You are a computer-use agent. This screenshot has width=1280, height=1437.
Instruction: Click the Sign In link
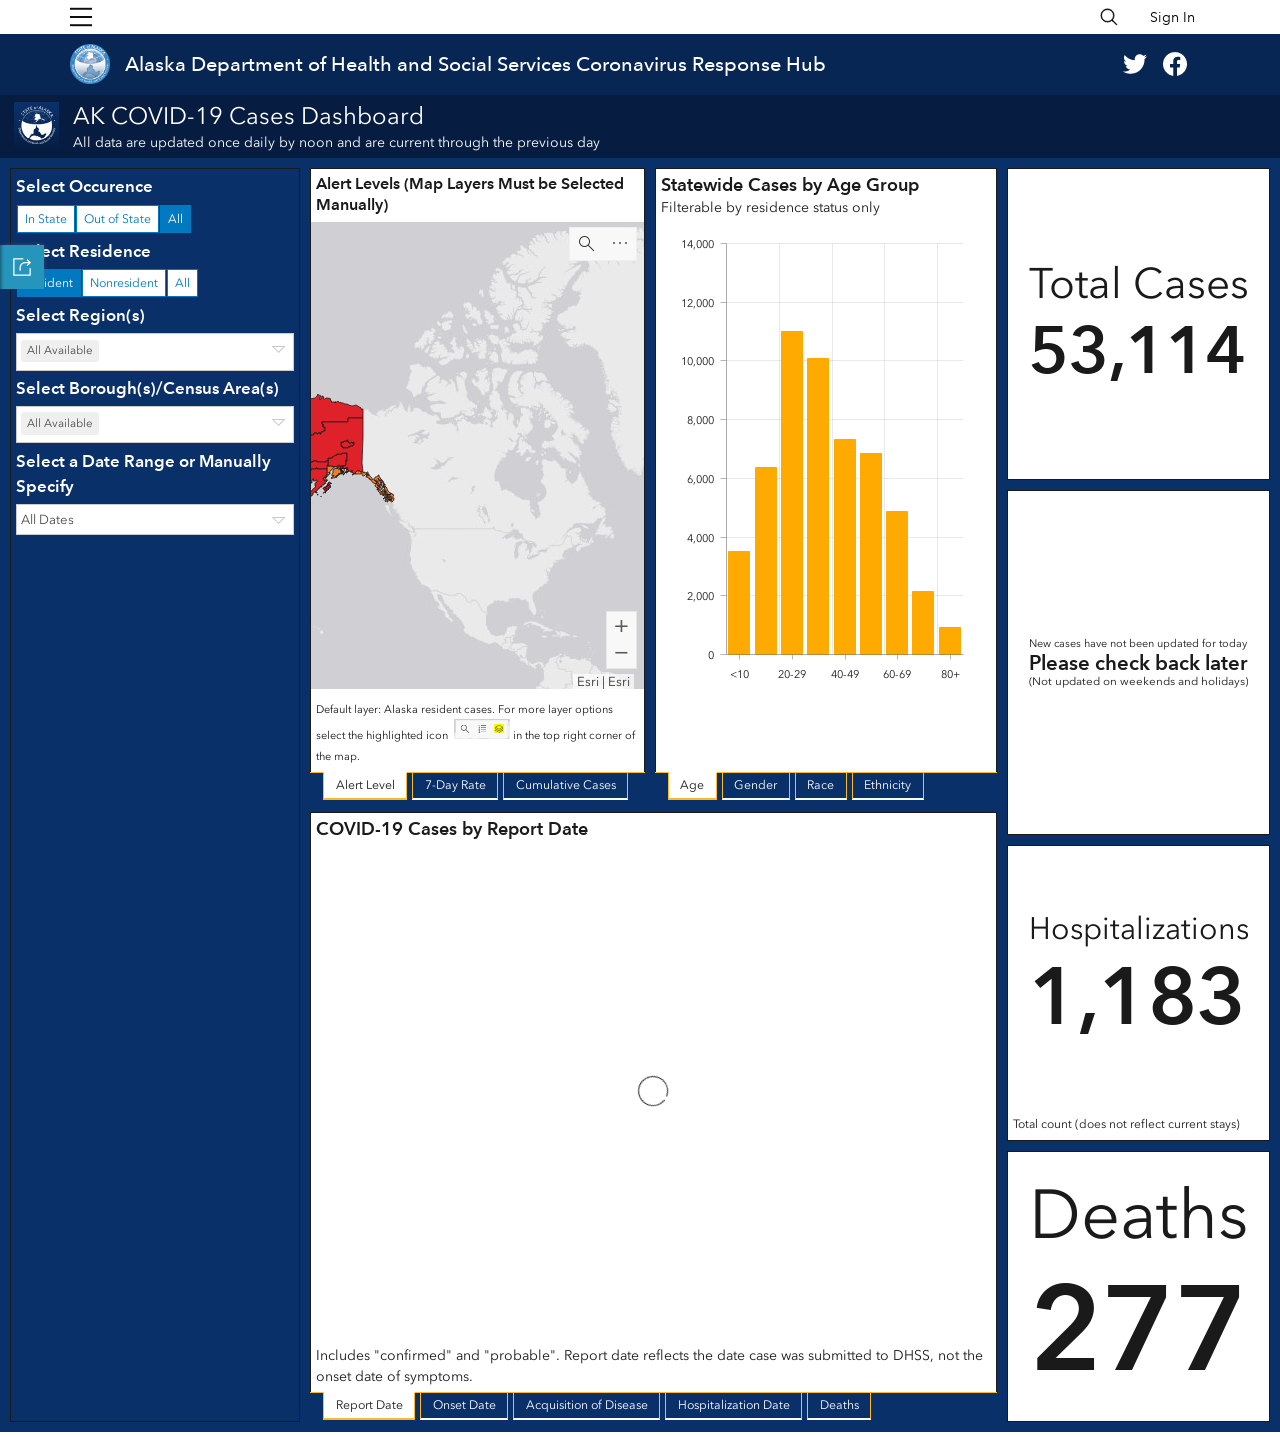(1172, 17)
